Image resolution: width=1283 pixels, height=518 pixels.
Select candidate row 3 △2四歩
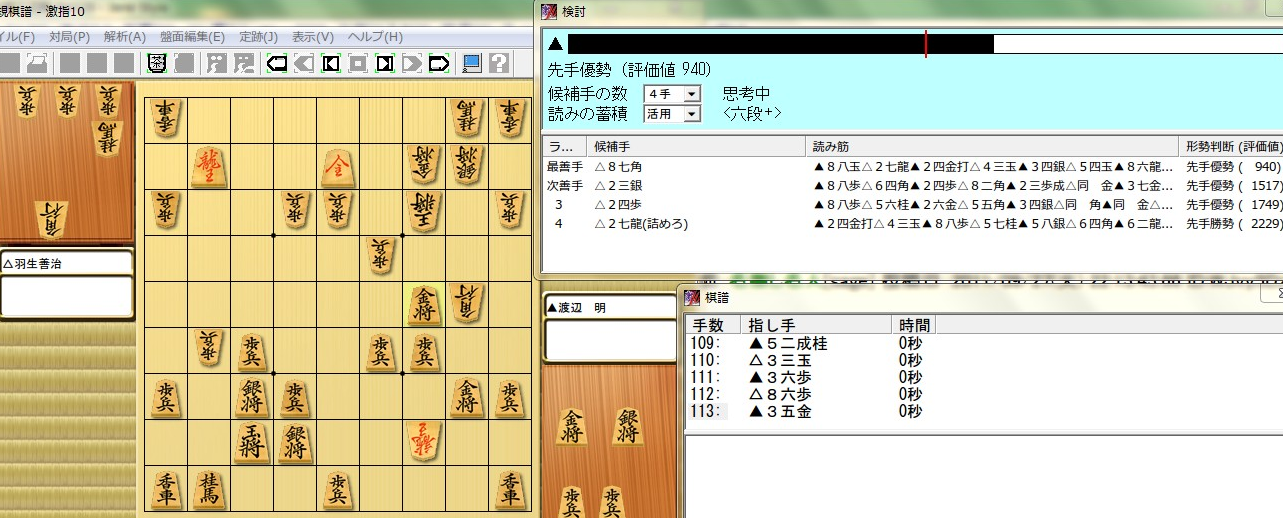(x=912, y=204)
